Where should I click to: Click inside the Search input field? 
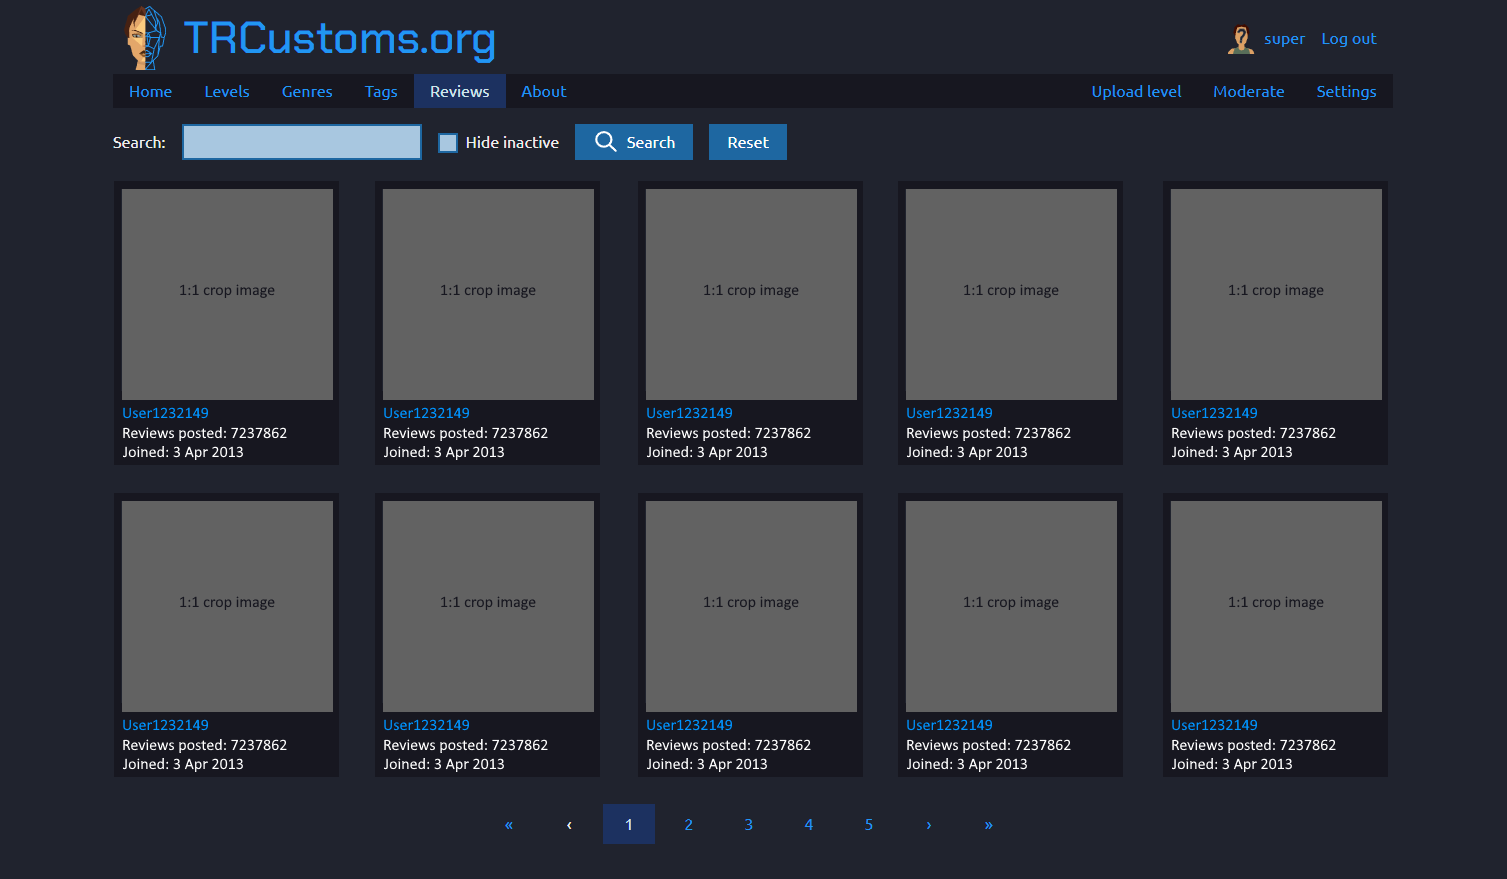pos(301,141)
